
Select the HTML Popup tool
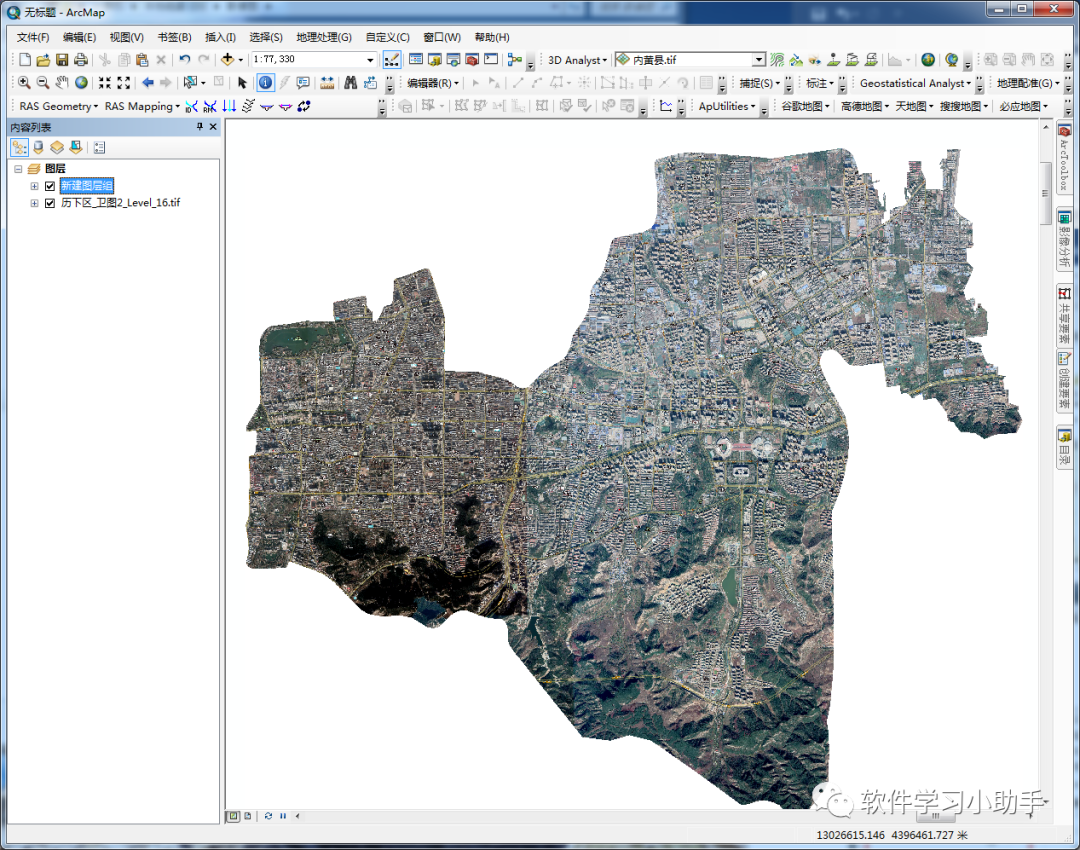tap(303, 83)
